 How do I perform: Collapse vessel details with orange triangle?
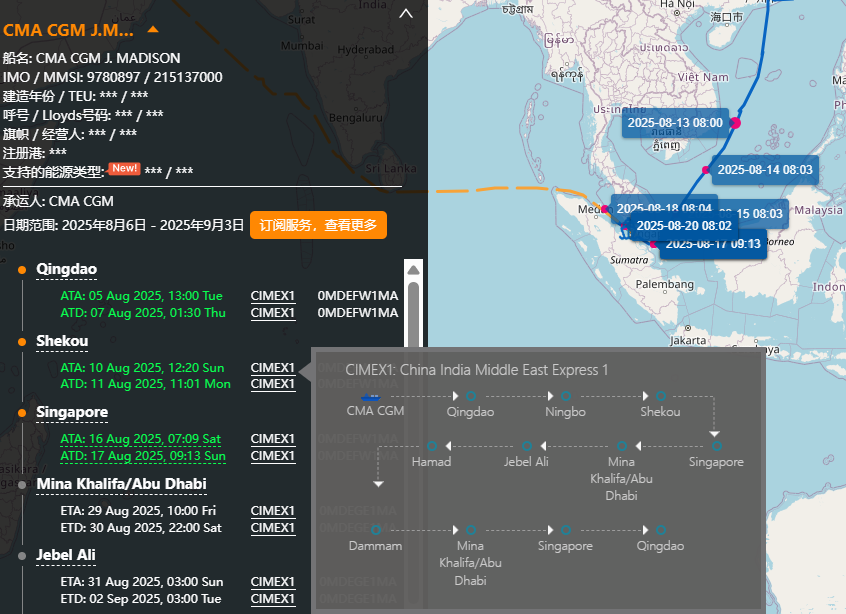[x=153, y=30]
